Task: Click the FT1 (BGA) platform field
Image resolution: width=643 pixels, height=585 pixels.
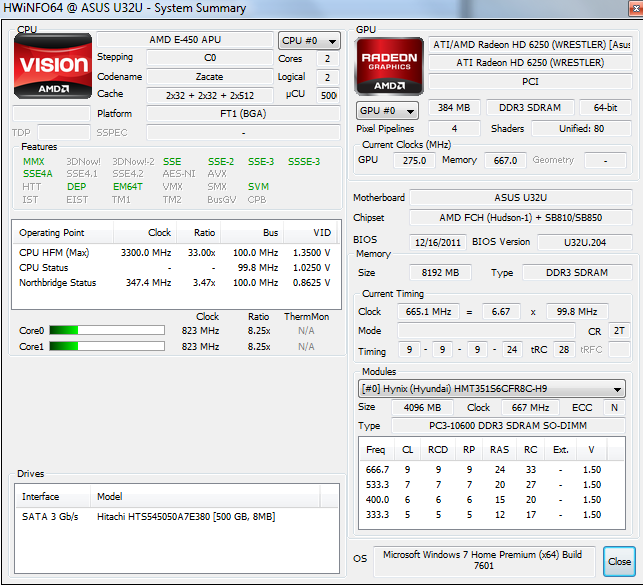Action: pos(243,114)
